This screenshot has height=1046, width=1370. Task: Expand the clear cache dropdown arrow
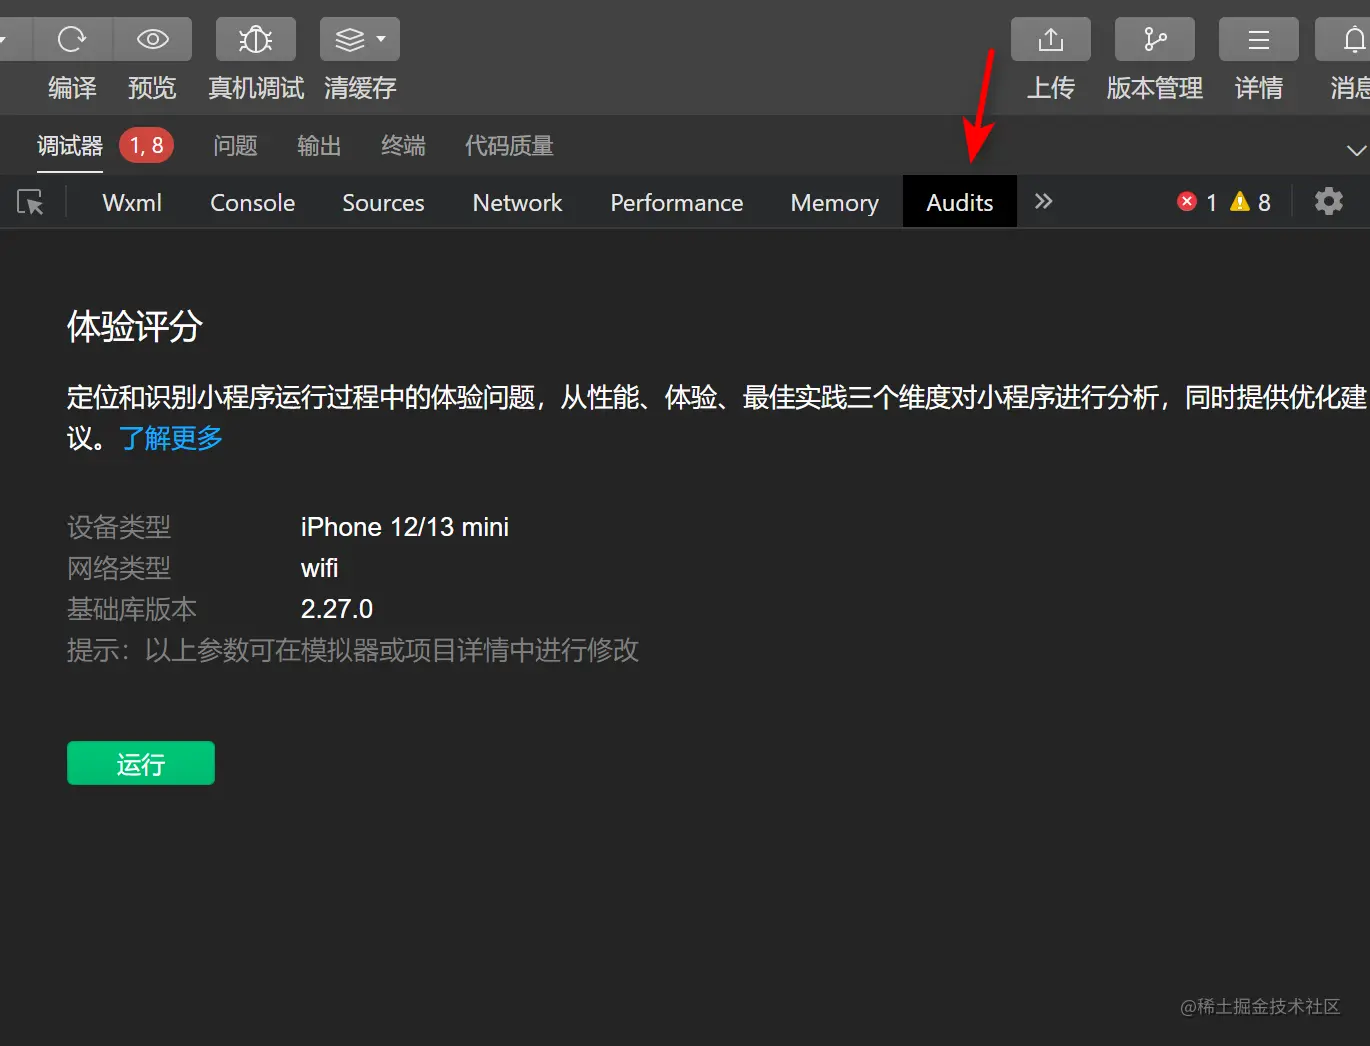point(381,39)
